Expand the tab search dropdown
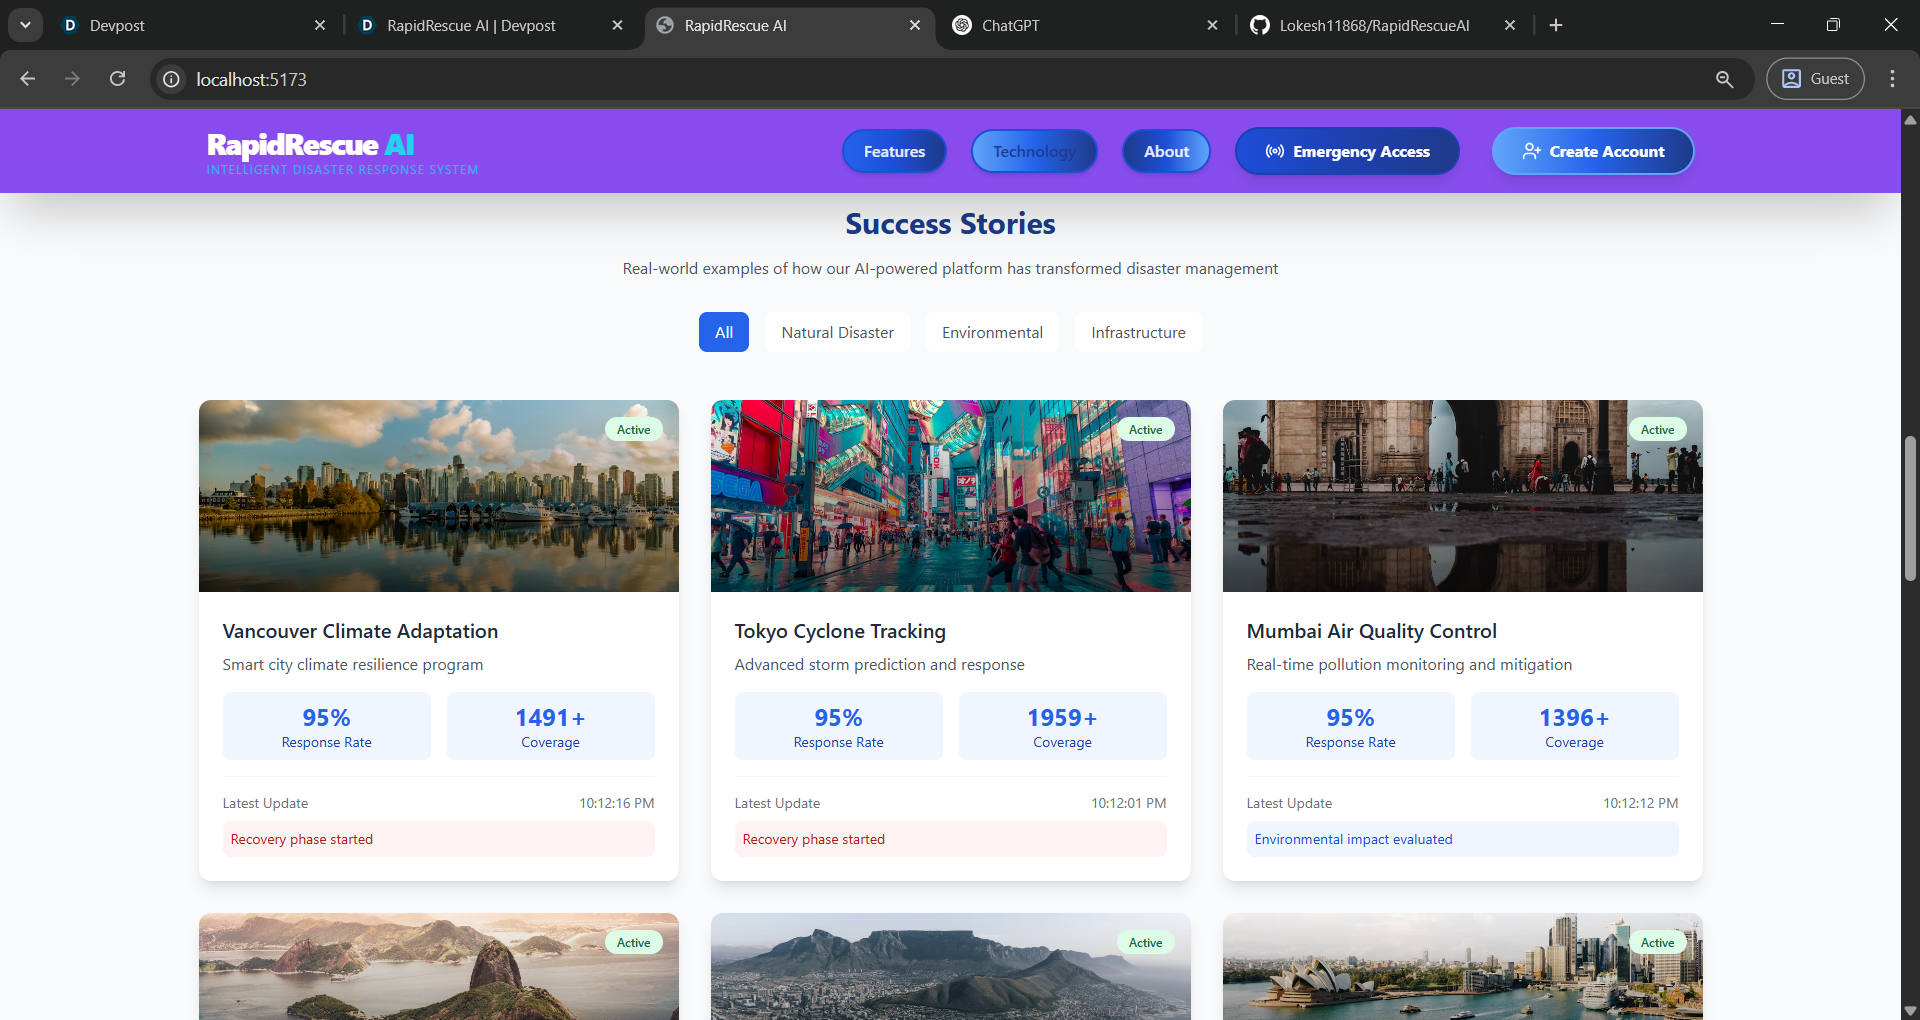1920x1020 pixels. (x=25, y=25)
